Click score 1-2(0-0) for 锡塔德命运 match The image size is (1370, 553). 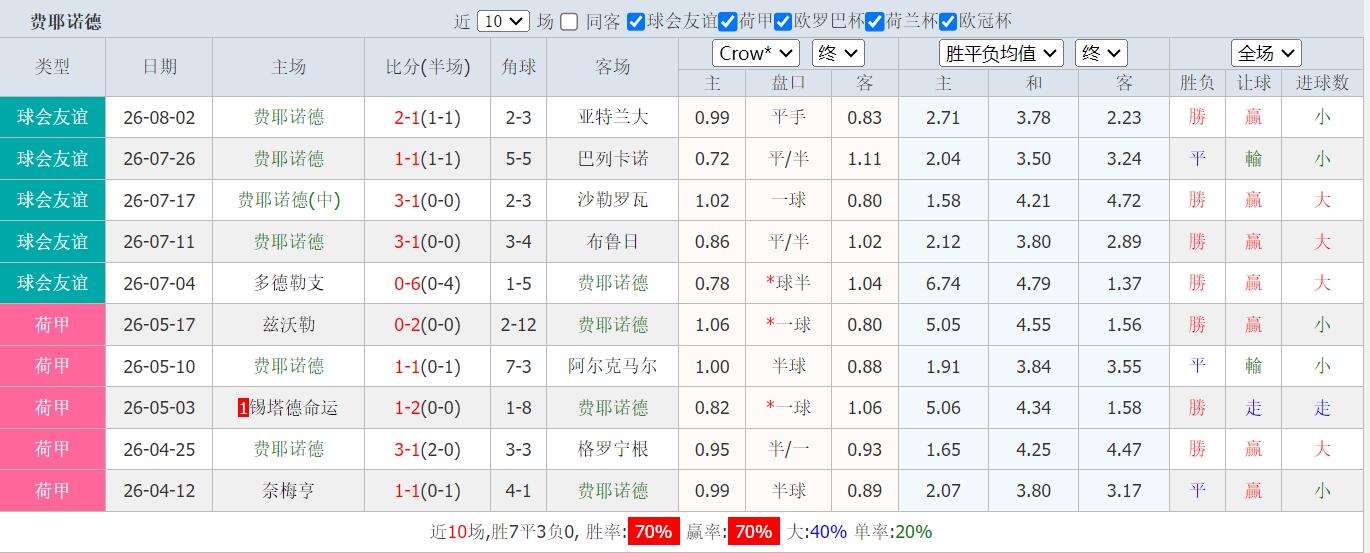coord(428,408)
